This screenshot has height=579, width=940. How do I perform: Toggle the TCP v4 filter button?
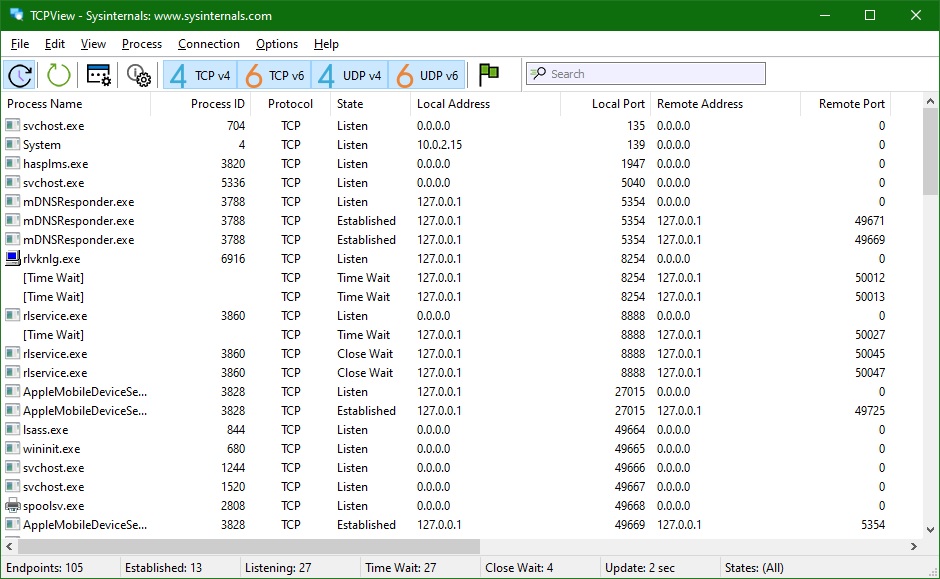(200, 76)
